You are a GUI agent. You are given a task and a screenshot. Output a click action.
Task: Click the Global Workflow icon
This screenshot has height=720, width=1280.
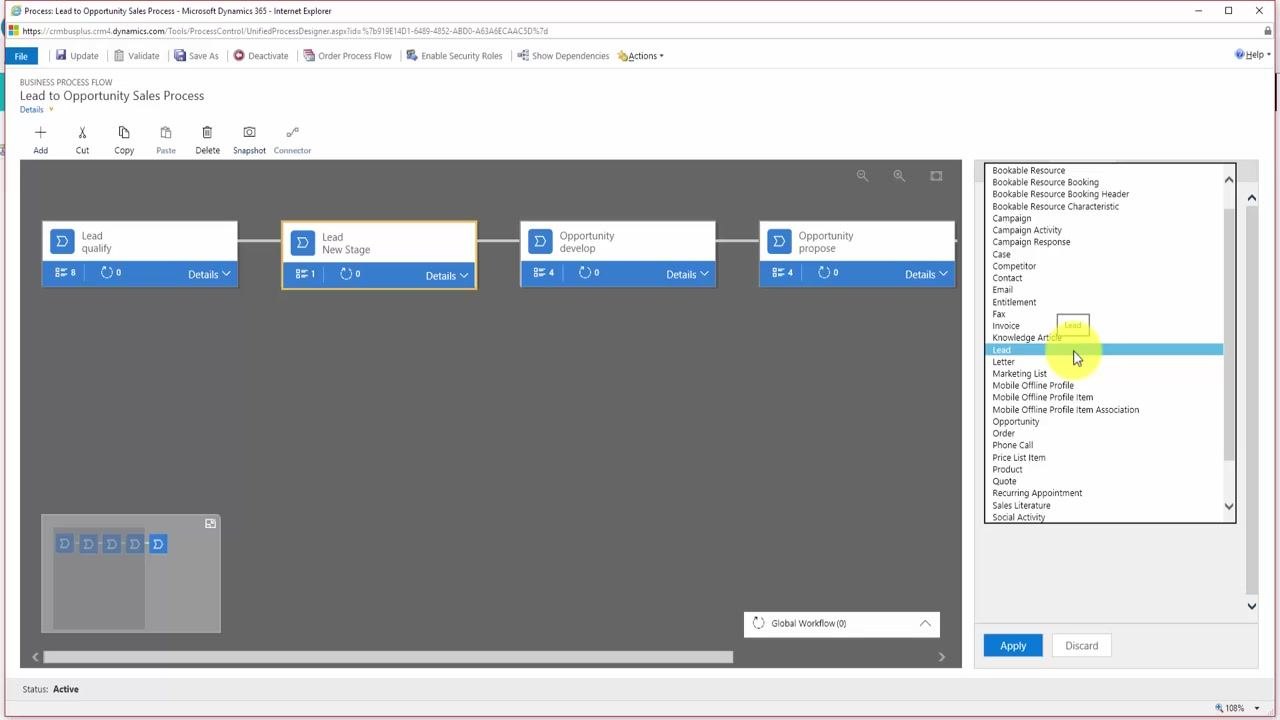(758, 623)
